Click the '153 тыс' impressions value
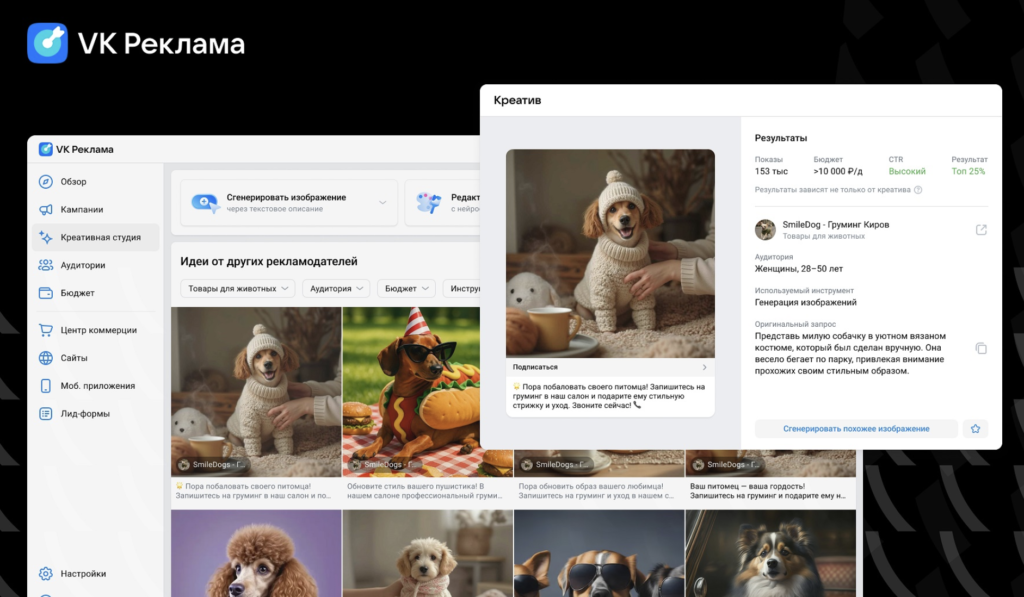This screenshot has width=1024, height=597. [x=771, y=171]
